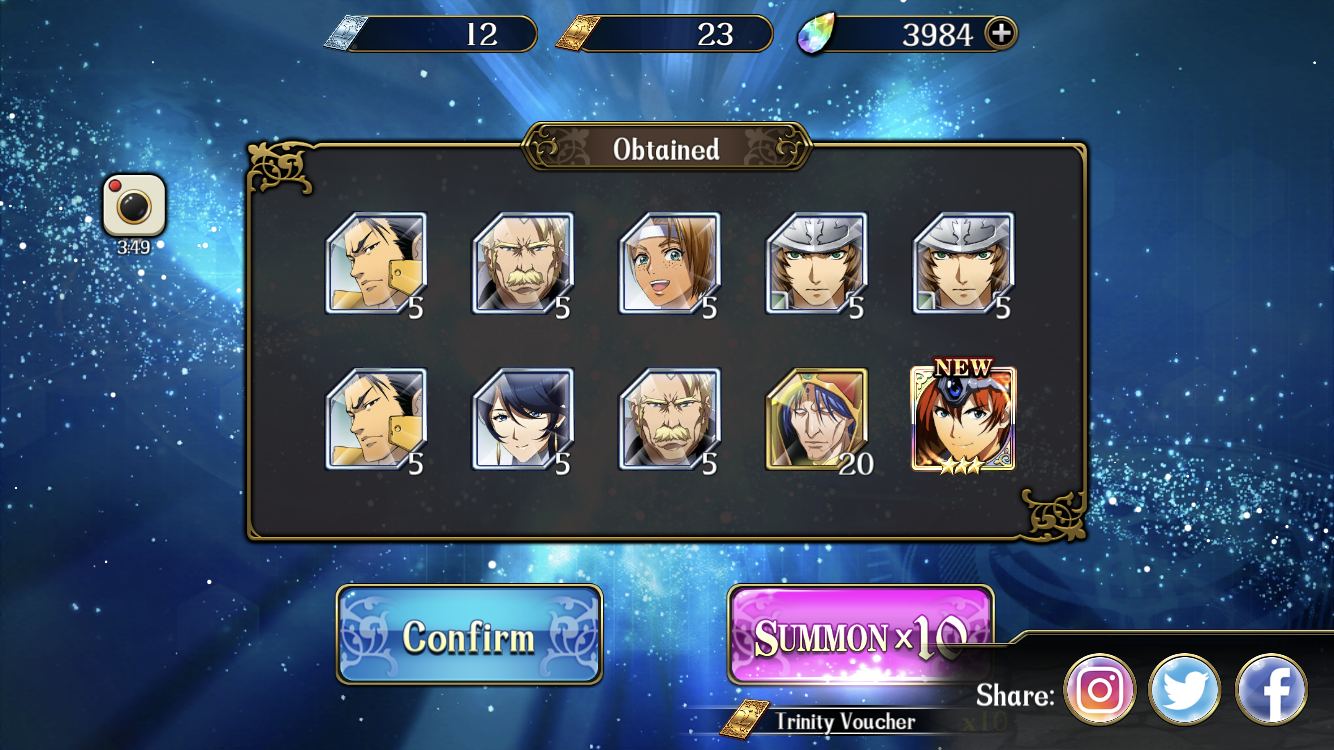Tap the silver ticket icon at top
Image resolution: width=1334 pixels, height=750 pixels.
click(346, 34)
